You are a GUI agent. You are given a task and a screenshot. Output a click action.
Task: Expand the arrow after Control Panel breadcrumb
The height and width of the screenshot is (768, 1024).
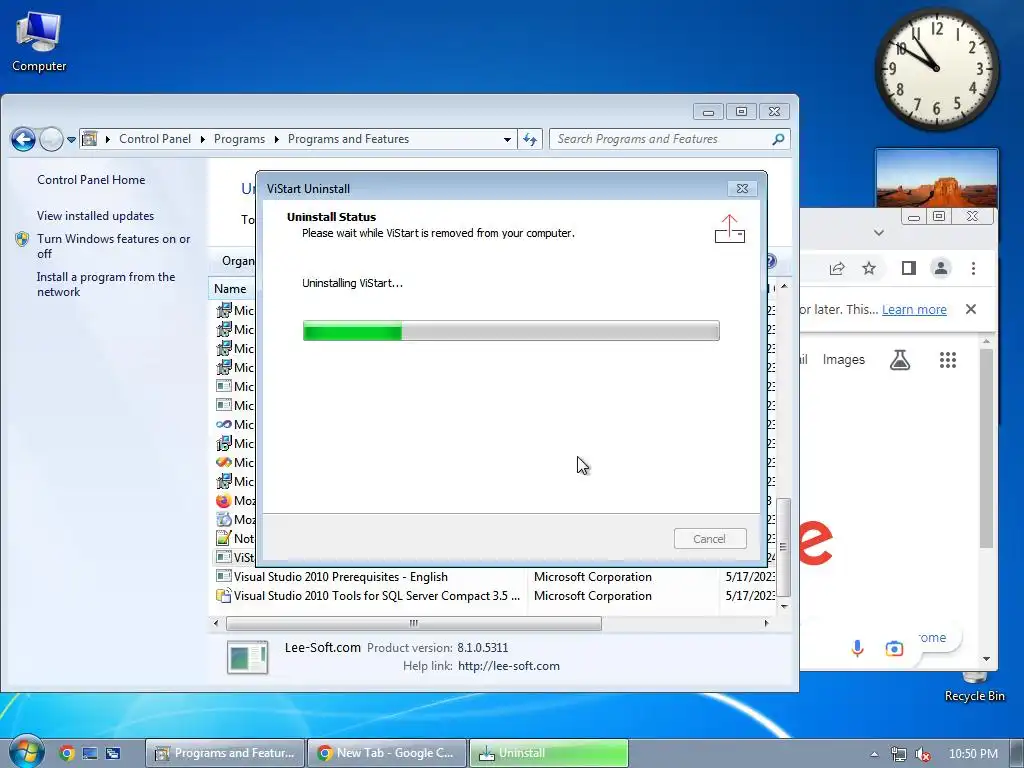202,140
